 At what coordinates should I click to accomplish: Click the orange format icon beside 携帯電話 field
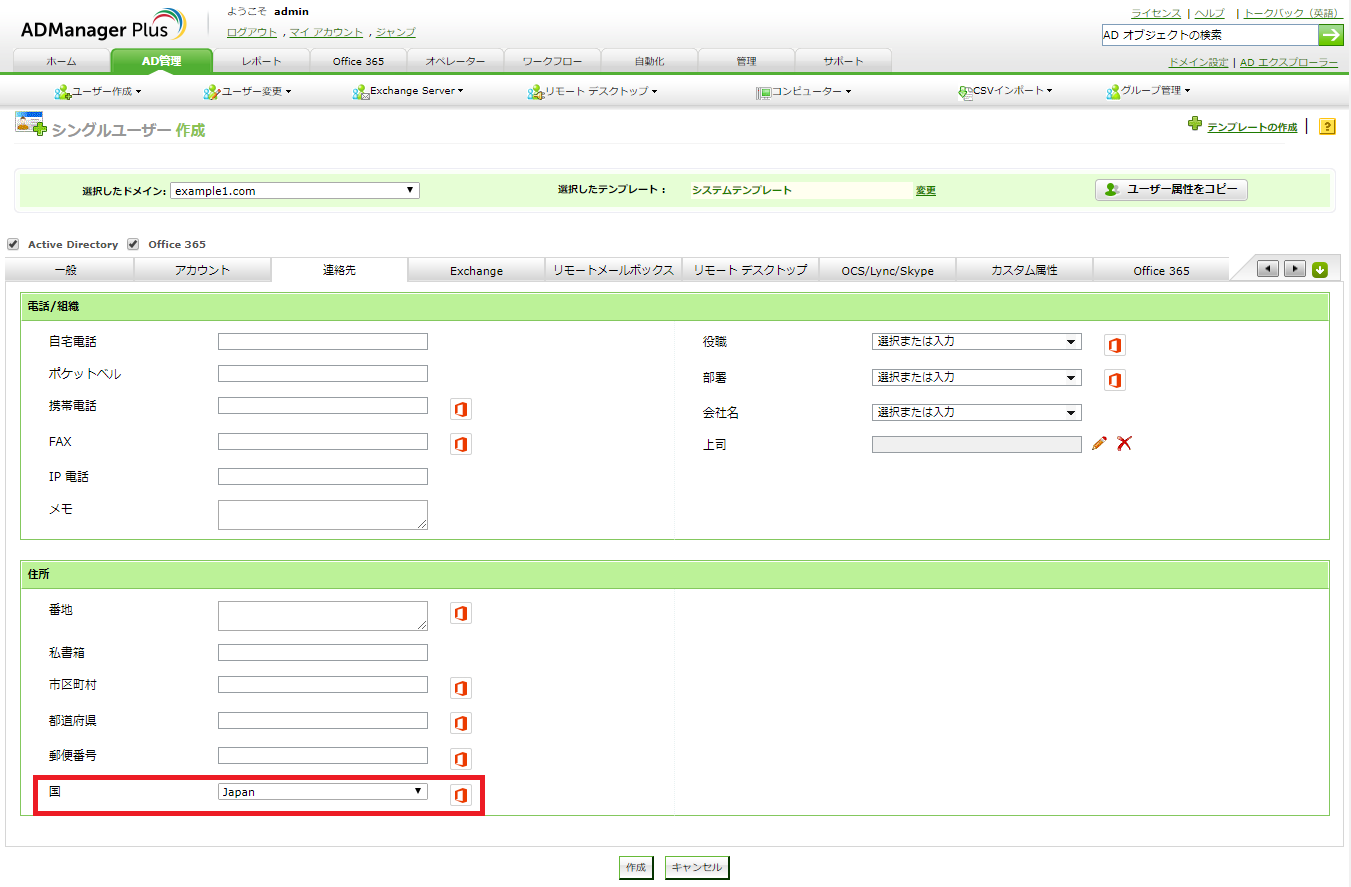[x=460, y=408]
